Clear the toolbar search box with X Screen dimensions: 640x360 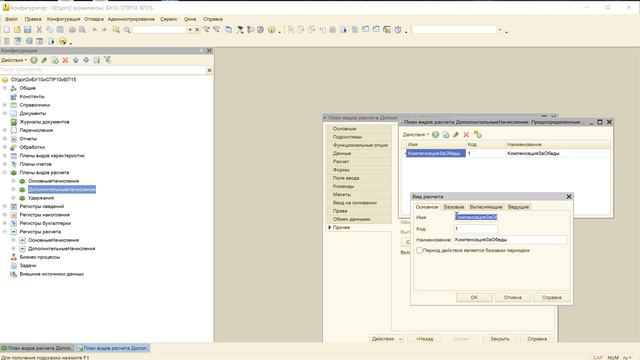click(x=197, y=30)
